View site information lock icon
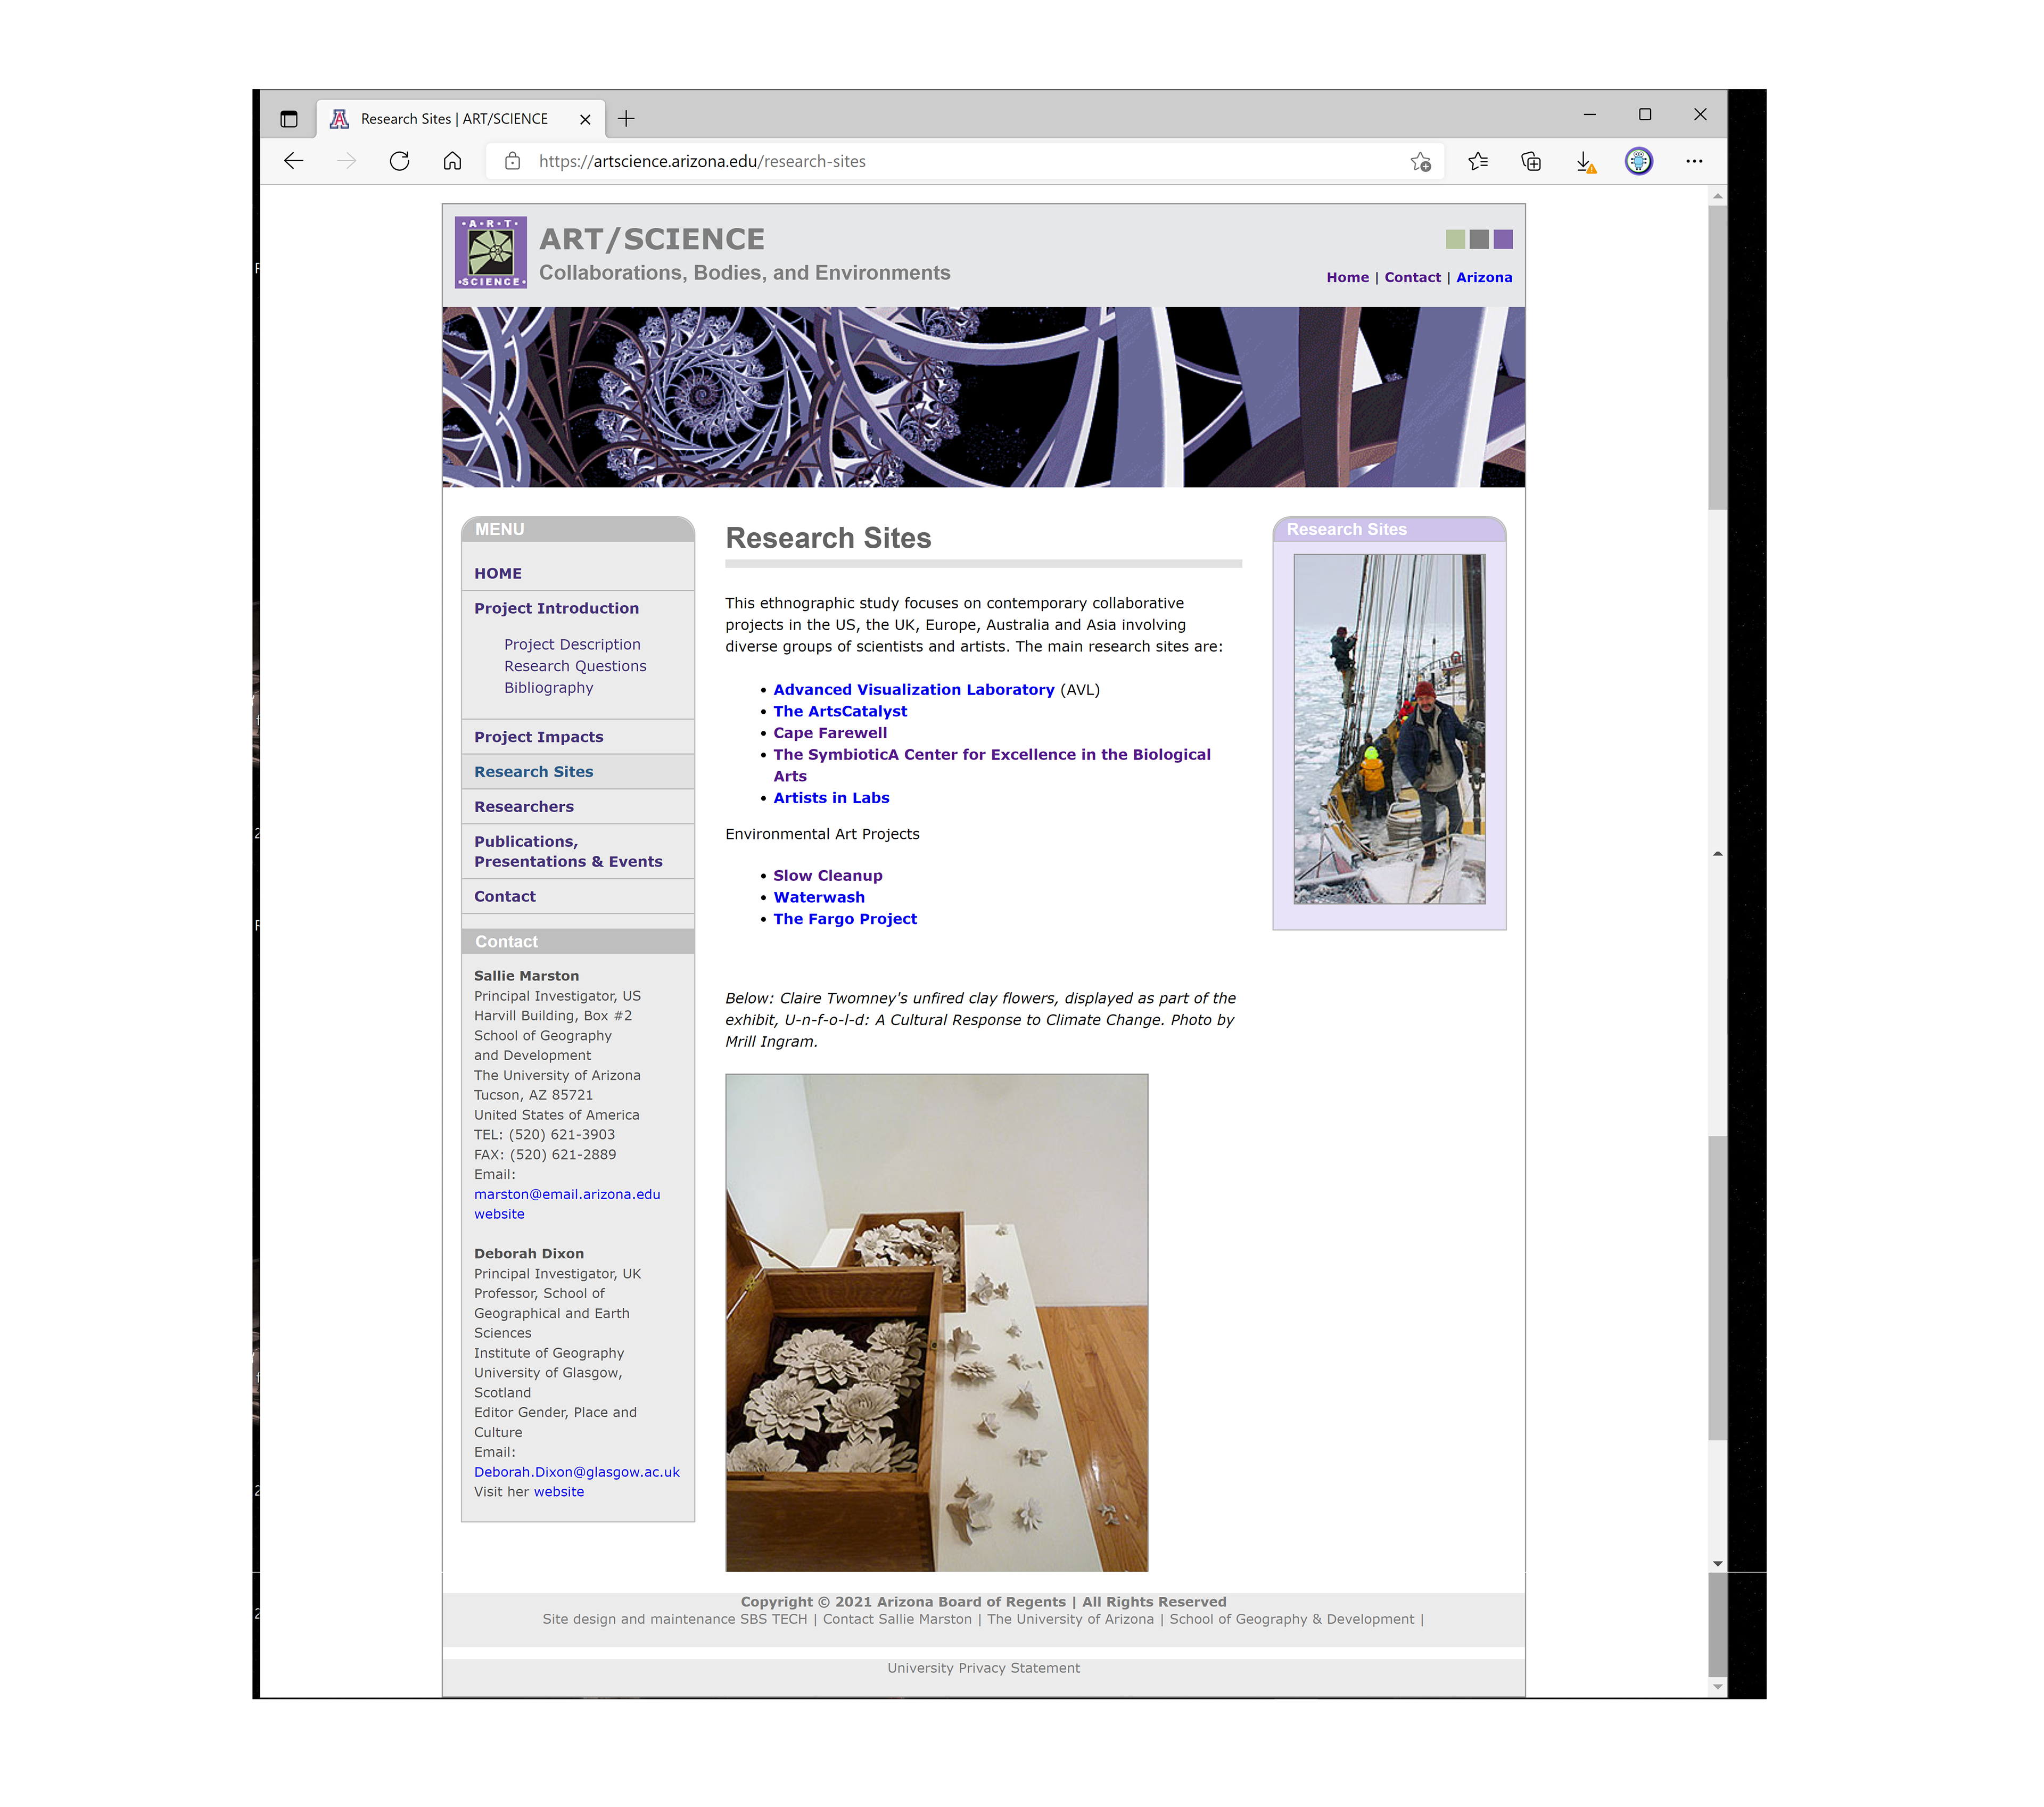2044x1807 pixels. coord(512,161)
